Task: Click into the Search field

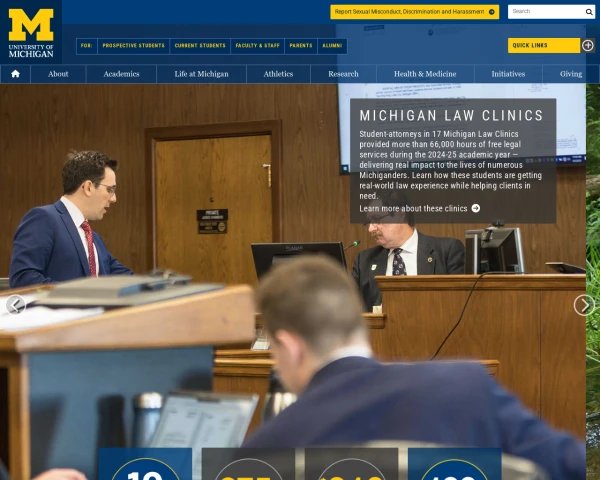Action: coord(546,12)
